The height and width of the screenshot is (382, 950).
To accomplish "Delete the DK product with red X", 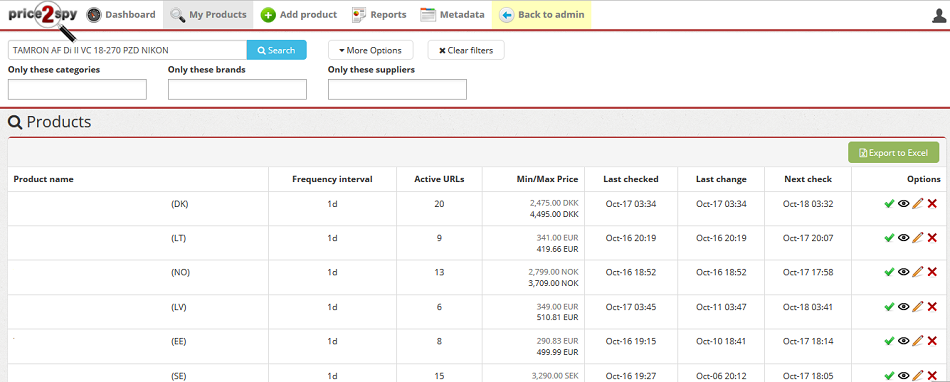I will coord(932,204).
